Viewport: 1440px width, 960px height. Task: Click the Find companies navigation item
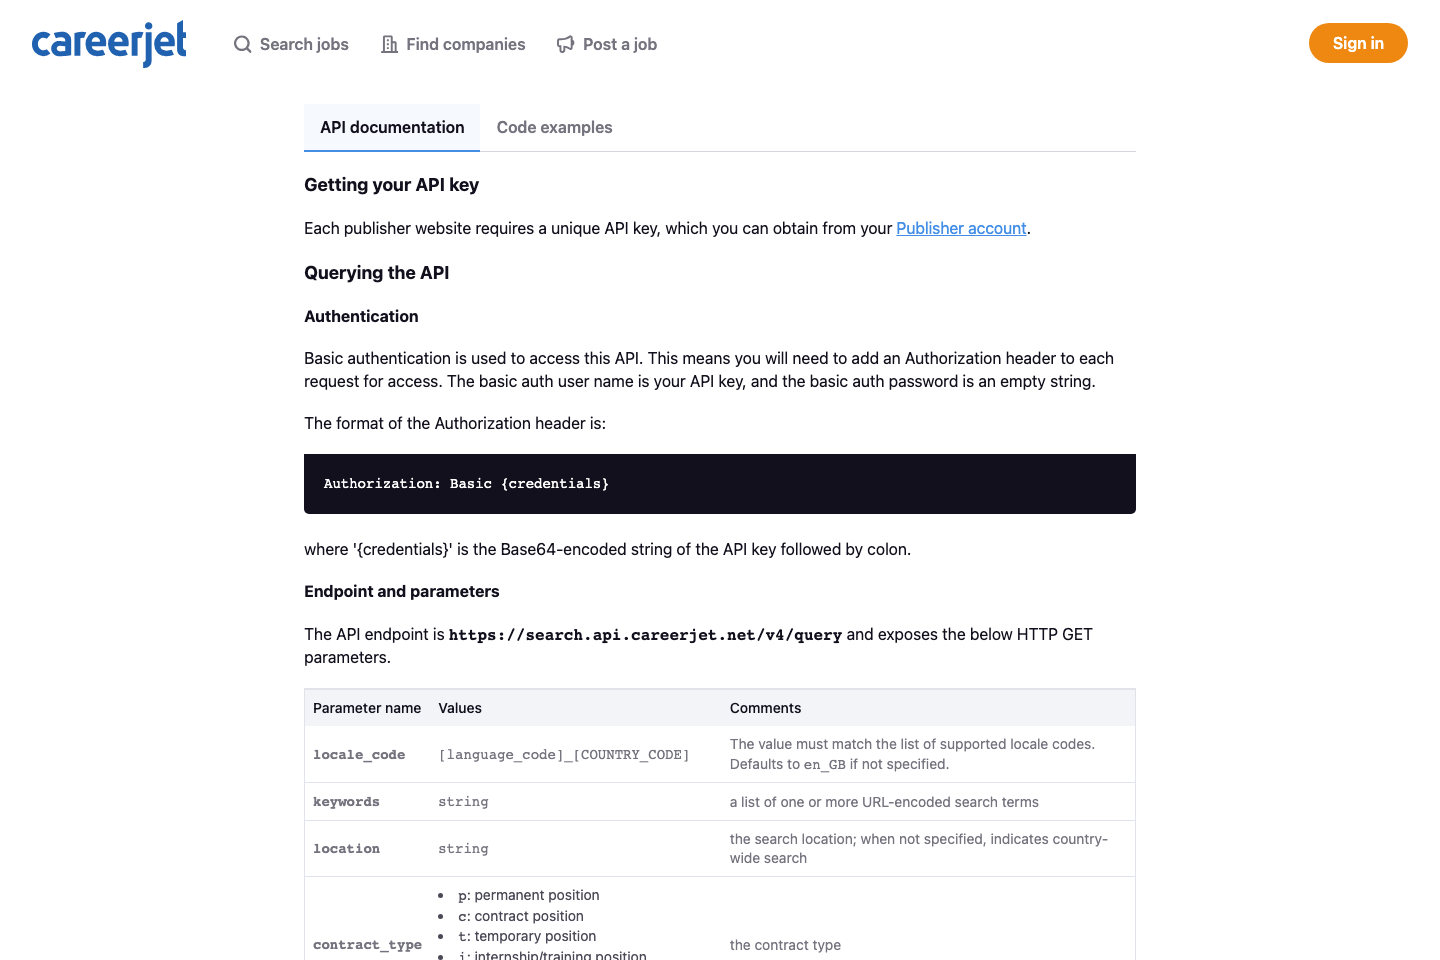pos(465,44)
